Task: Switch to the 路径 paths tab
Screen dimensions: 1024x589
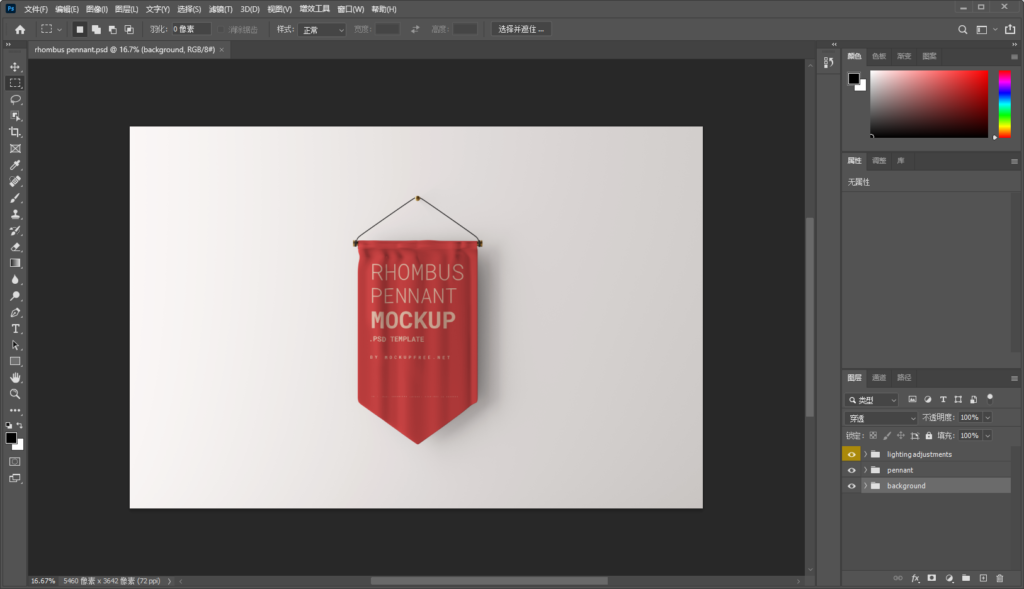Action: point(904,377)
